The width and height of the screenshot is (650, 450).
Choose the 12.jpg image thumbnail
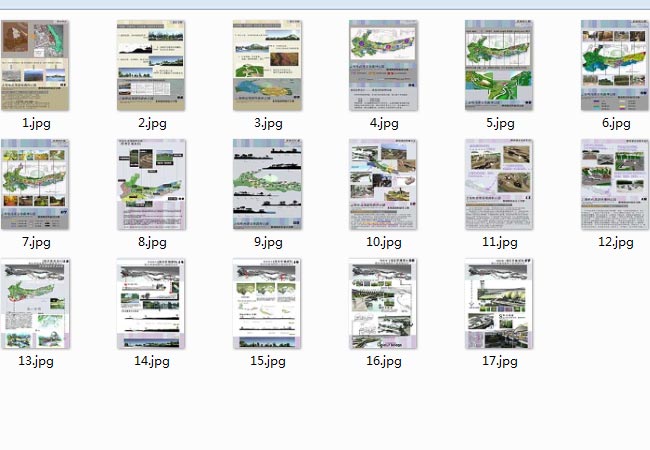[x=616, y=184]
